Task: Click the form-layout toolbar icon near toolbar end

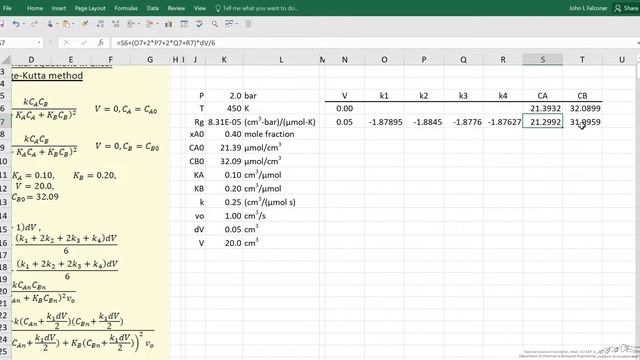Action: 229,24
